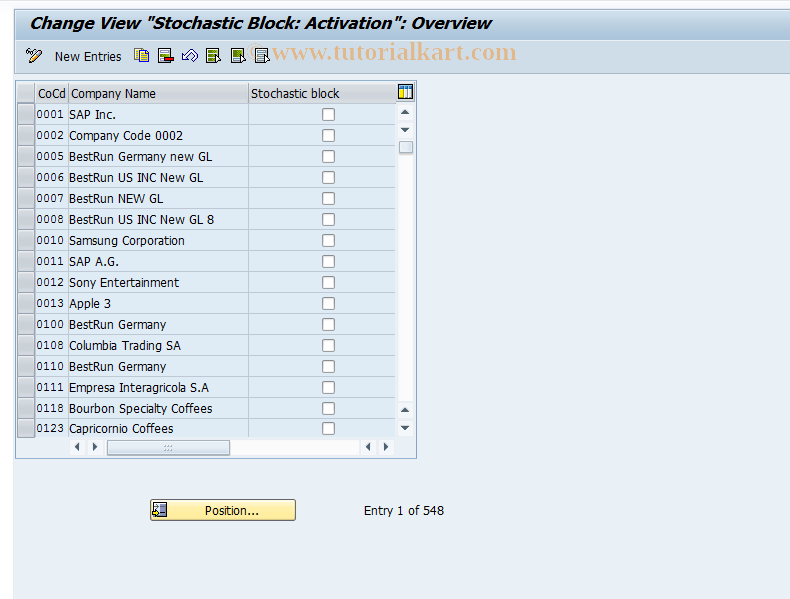The image size is (790, 599).
Task: Check Stochastic block for company 0110
Action: (x=328, y=366)
